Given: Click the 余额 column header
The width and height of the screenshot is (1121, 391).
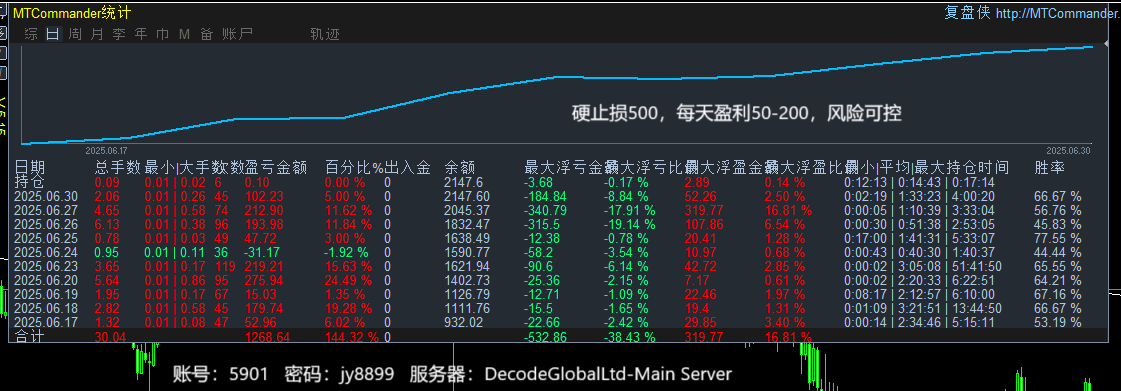Looking at the screenshot, I should point(460,168).
